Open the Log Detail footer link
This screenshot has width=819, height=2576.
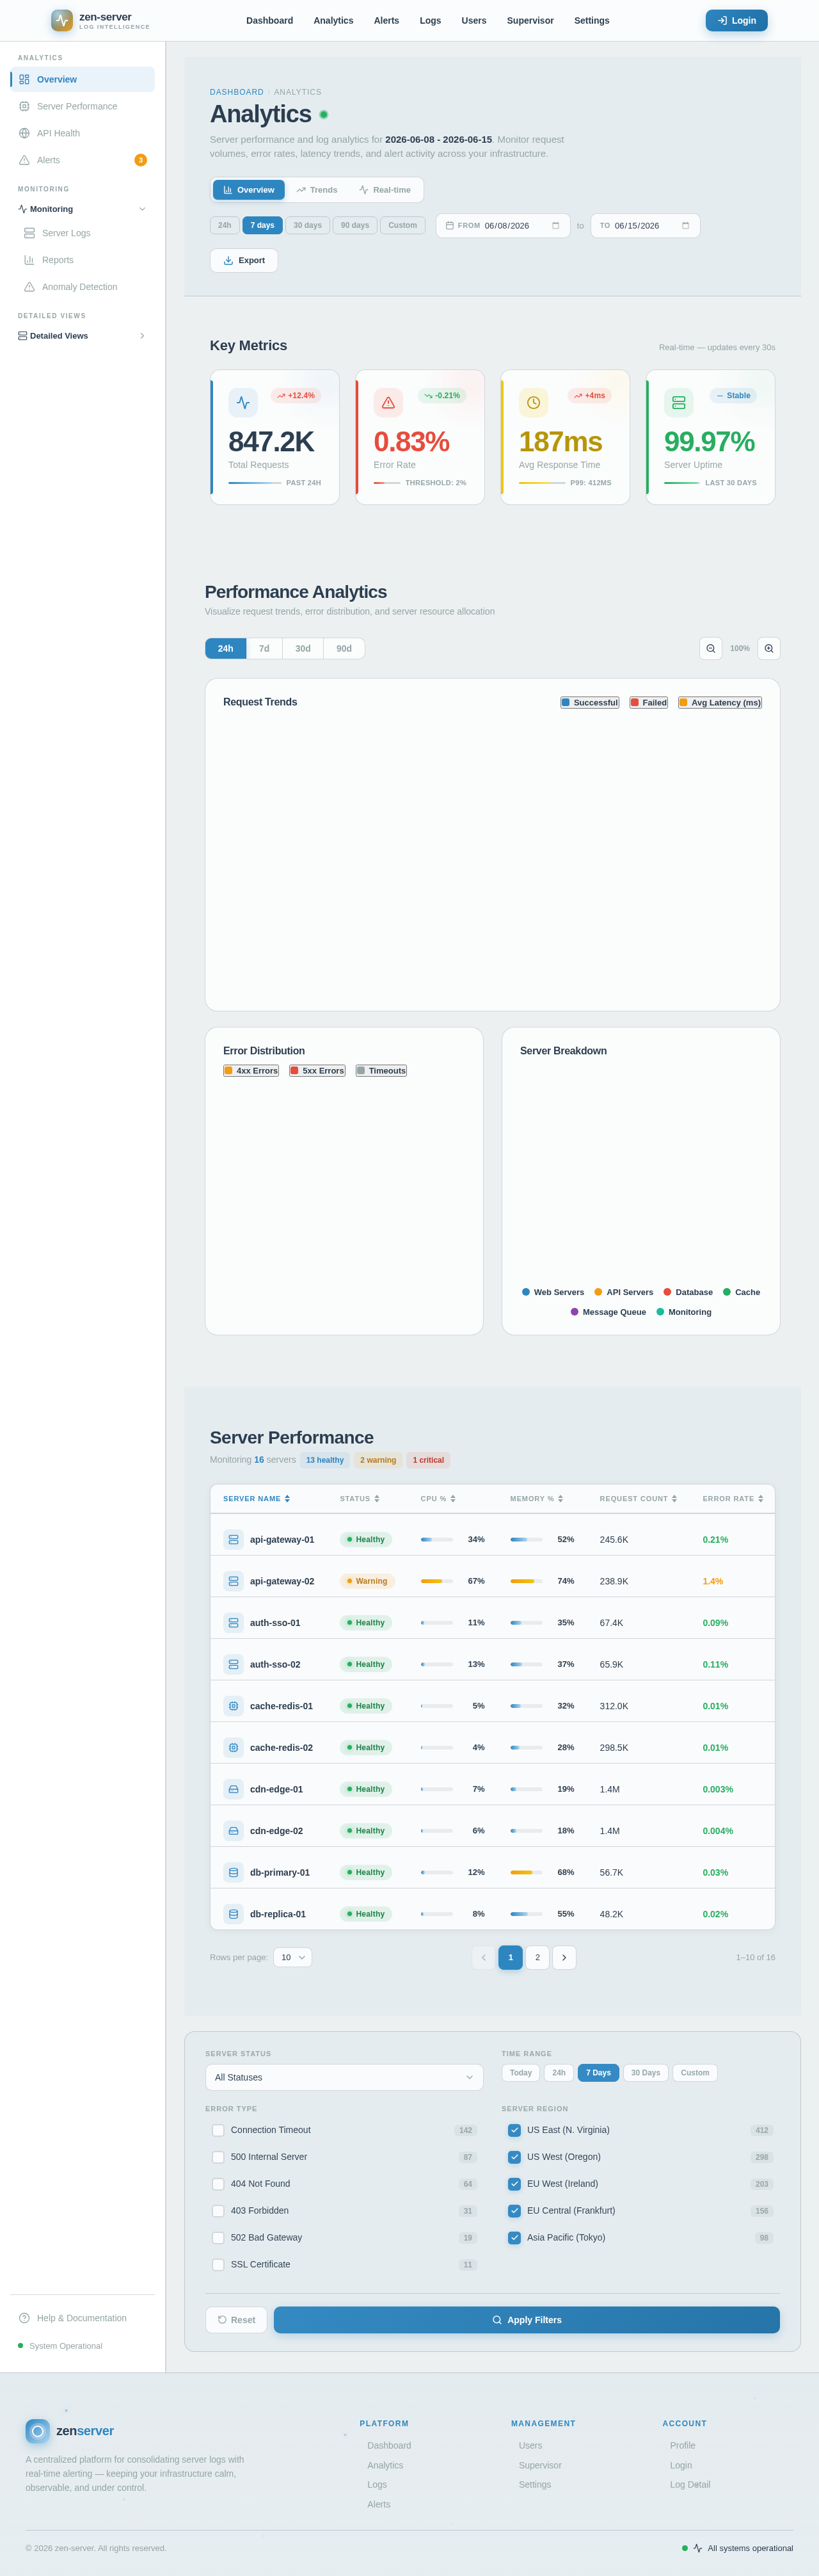pos(690,2484)
